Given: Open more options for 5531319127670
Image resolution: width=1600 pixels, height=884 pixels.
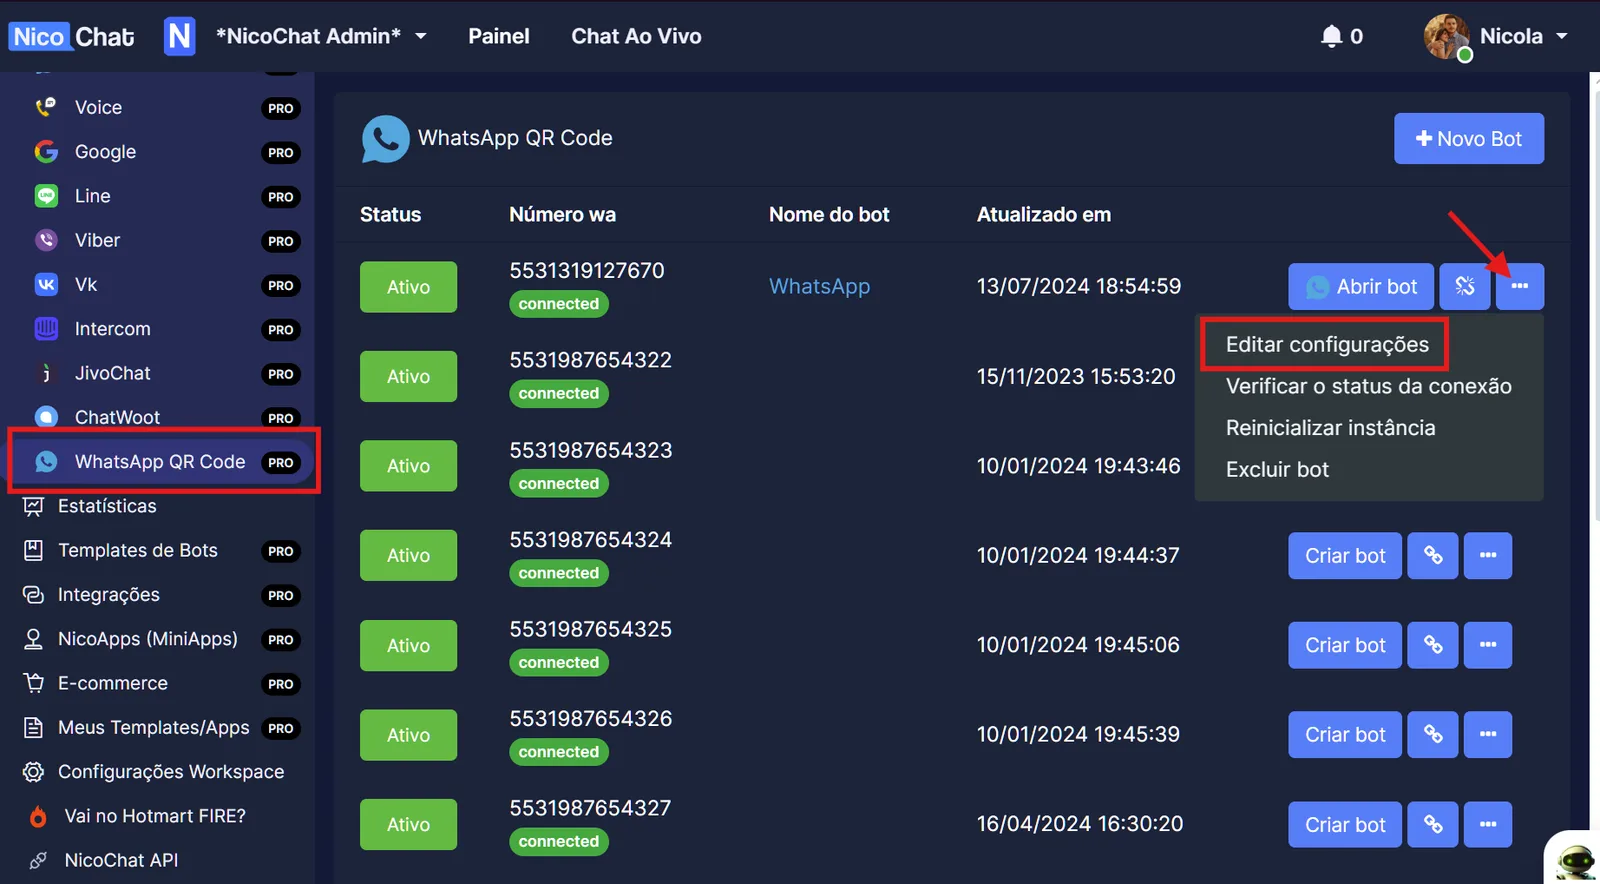Looking at the screenshot, I should 1520,286.
